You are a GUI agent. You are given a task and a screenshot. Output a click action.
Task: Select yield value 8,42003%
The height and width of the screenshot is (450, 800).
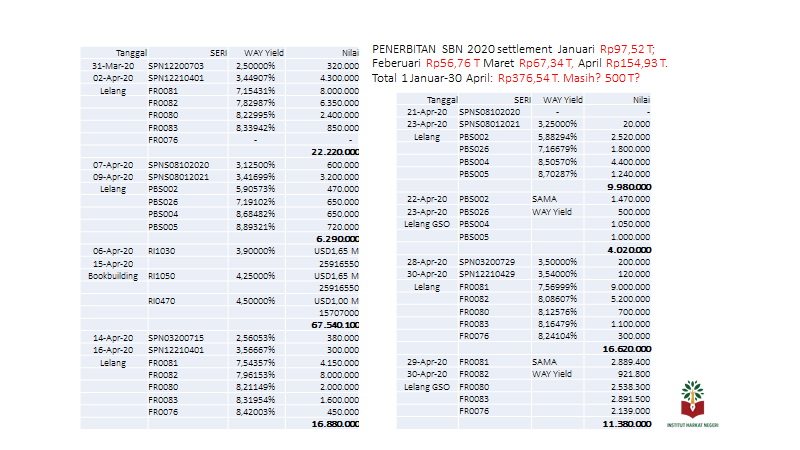coord(255,412)
